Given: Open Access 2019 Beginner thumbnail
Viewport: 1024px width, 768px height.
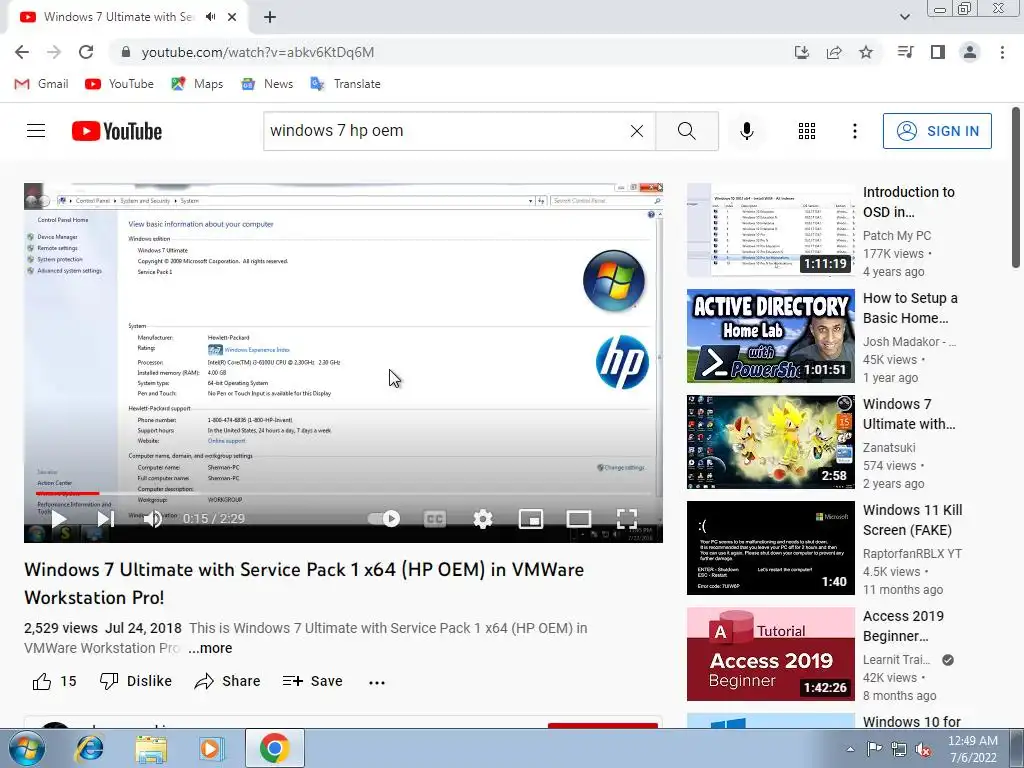Looking at the screenshot, I should (x=771, y=654).
